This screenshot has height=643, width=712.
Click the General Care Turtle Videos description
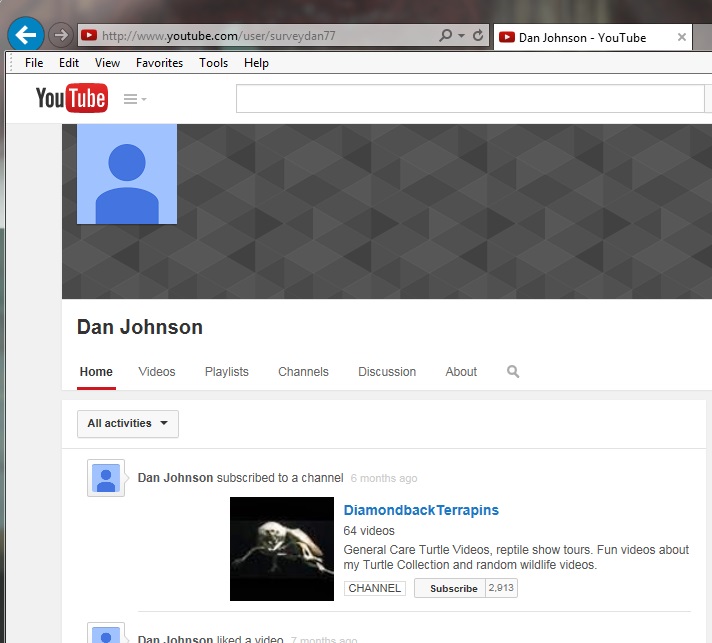click(x=516, y=557)
